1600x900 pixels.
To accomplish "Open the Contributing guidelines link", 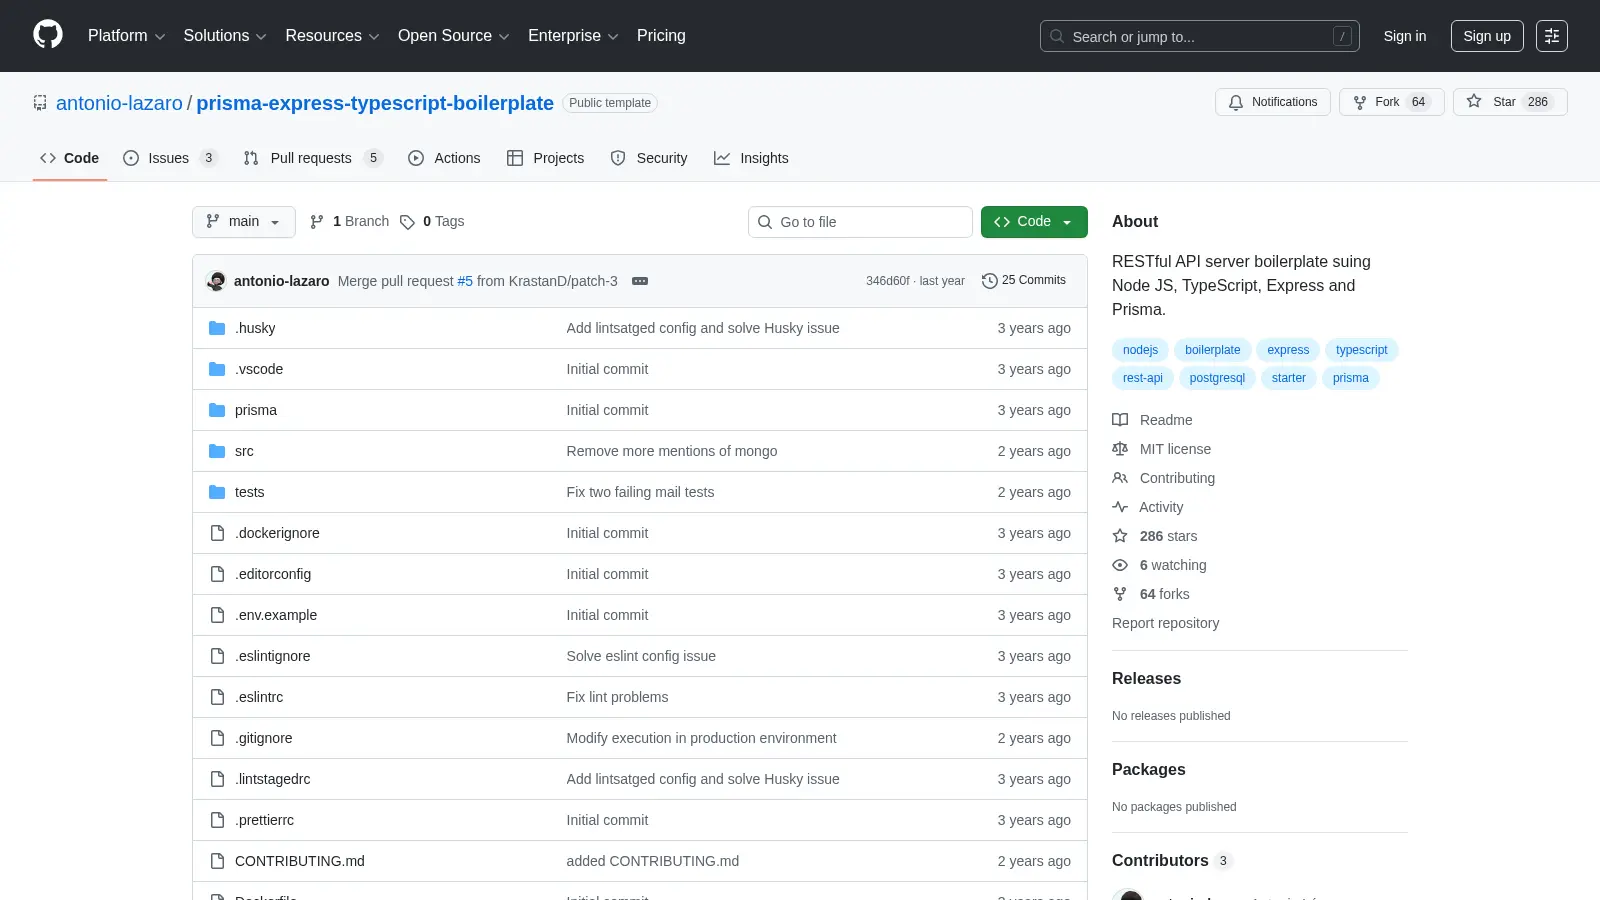I will click(1164, 478).
